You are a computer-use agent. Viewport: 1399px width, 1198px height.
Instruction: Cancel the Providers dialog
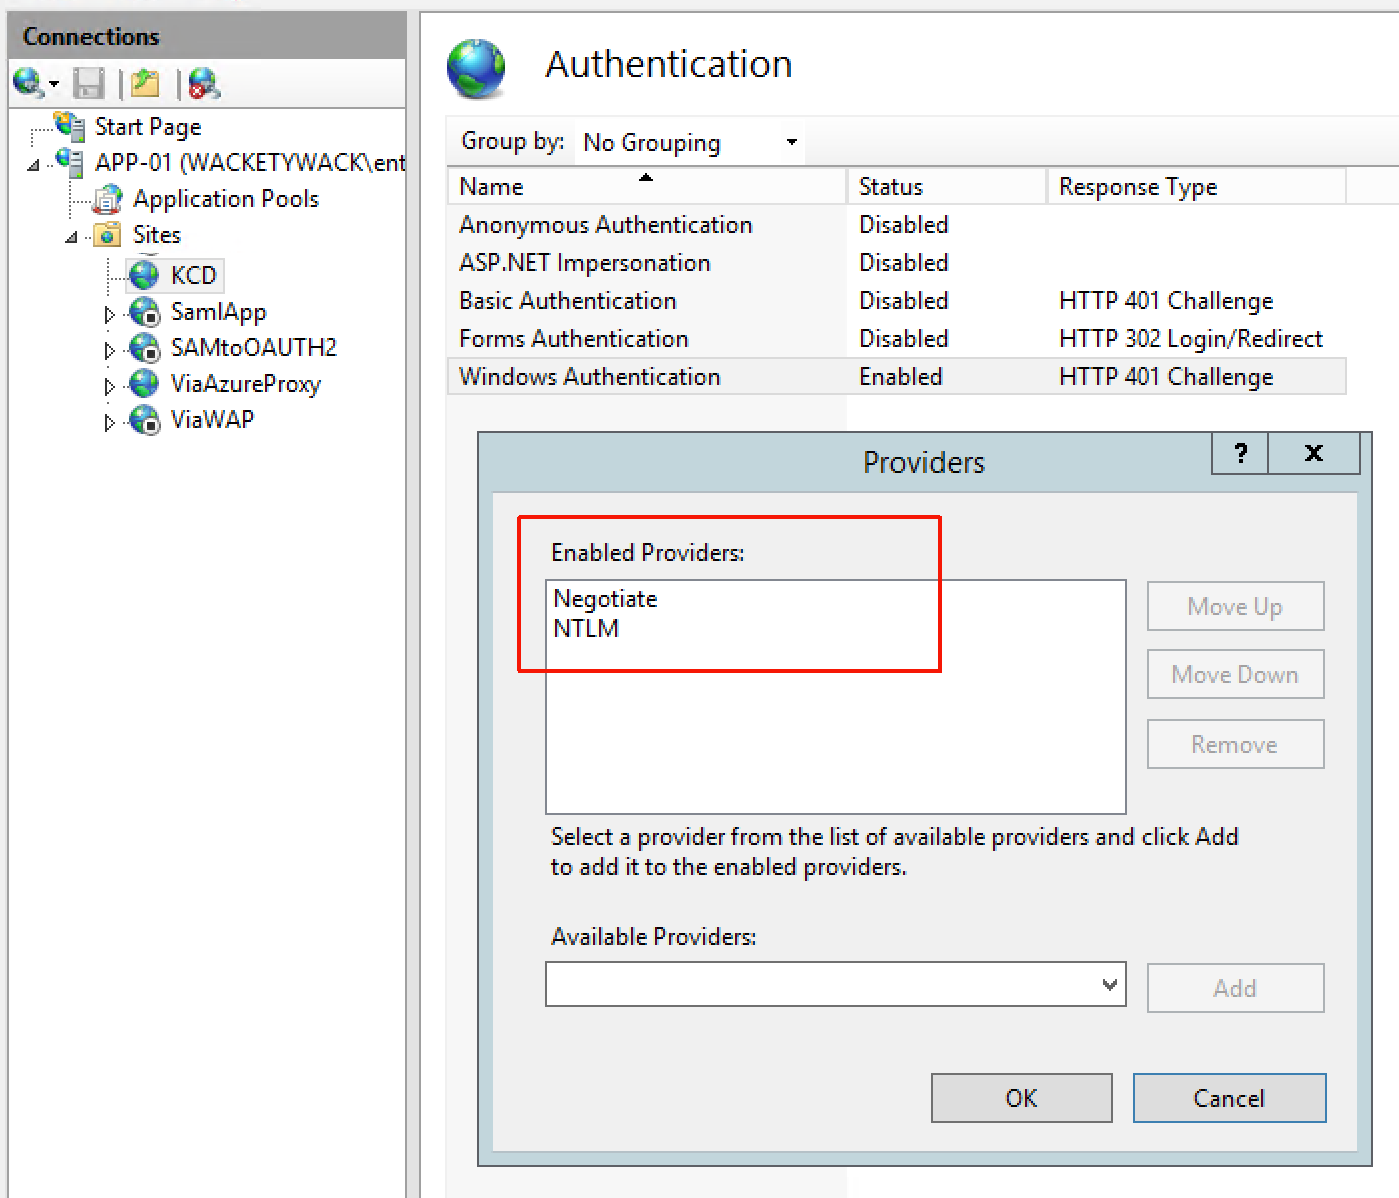click(x=1229, y=1098)
